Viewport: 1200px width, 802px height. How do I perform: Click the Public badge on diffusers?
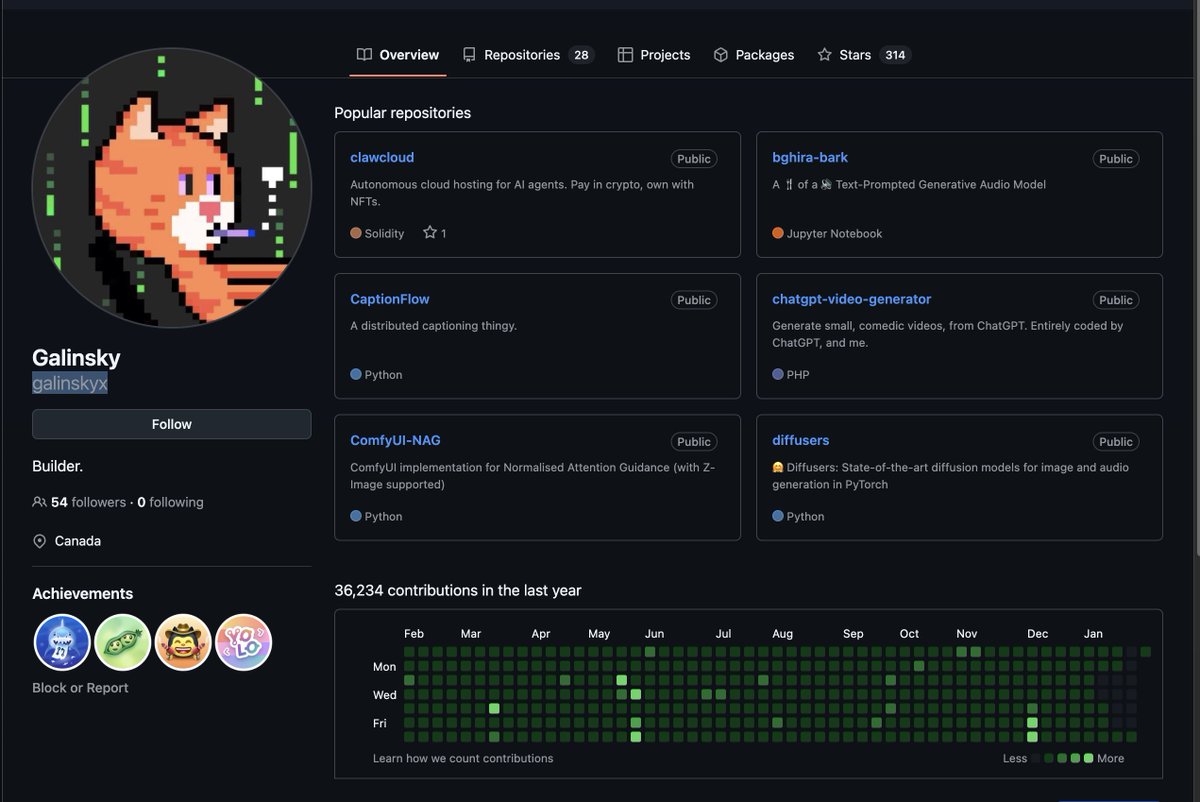coord(1116,441)
